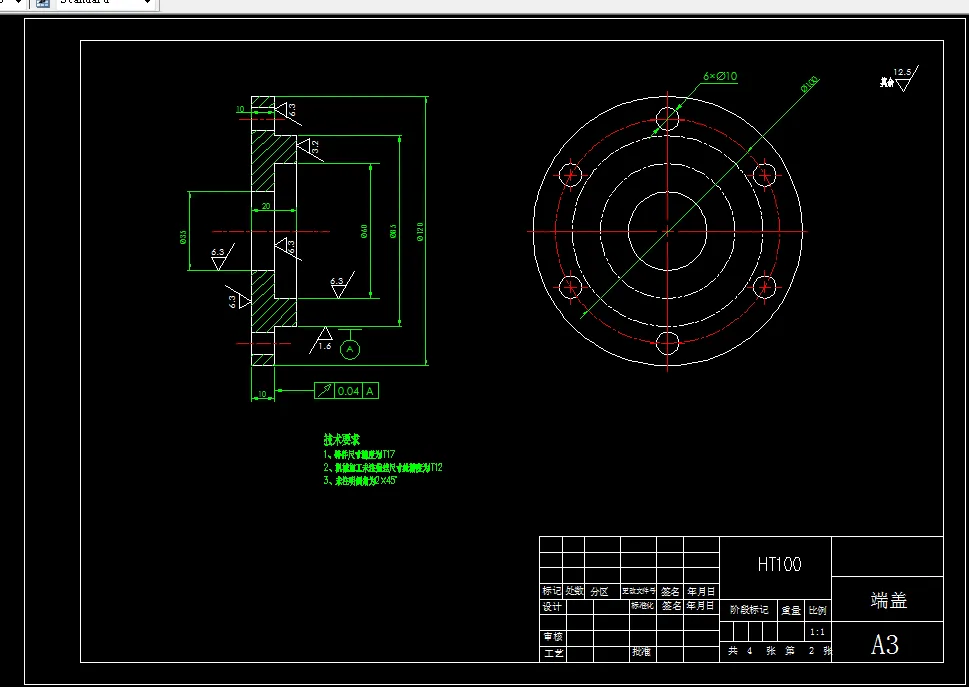Click the requirement line ending in 2×45°
The image size is (969, 687).
coord(360,481)
